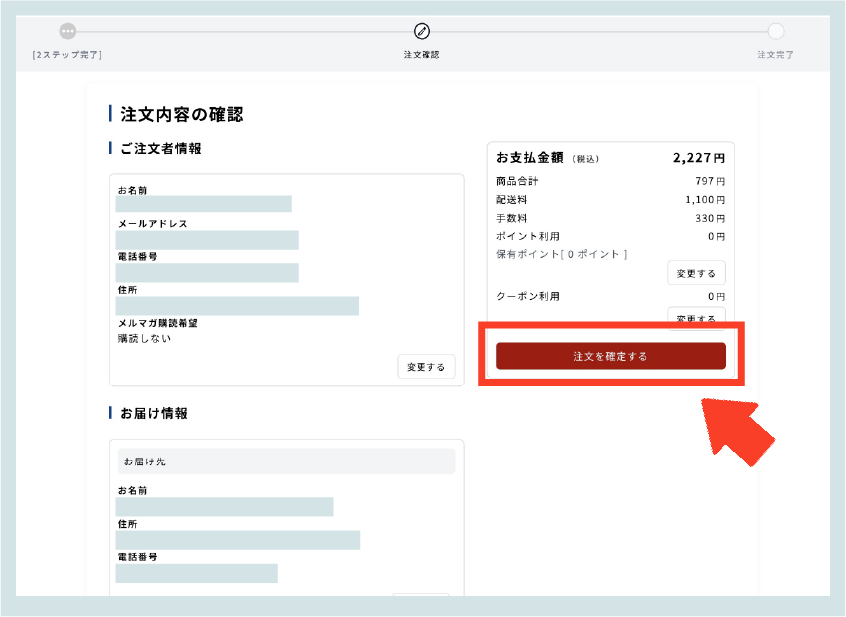
Task: Click the masked 住所 value in ご注文者情報
Action: 237,306
